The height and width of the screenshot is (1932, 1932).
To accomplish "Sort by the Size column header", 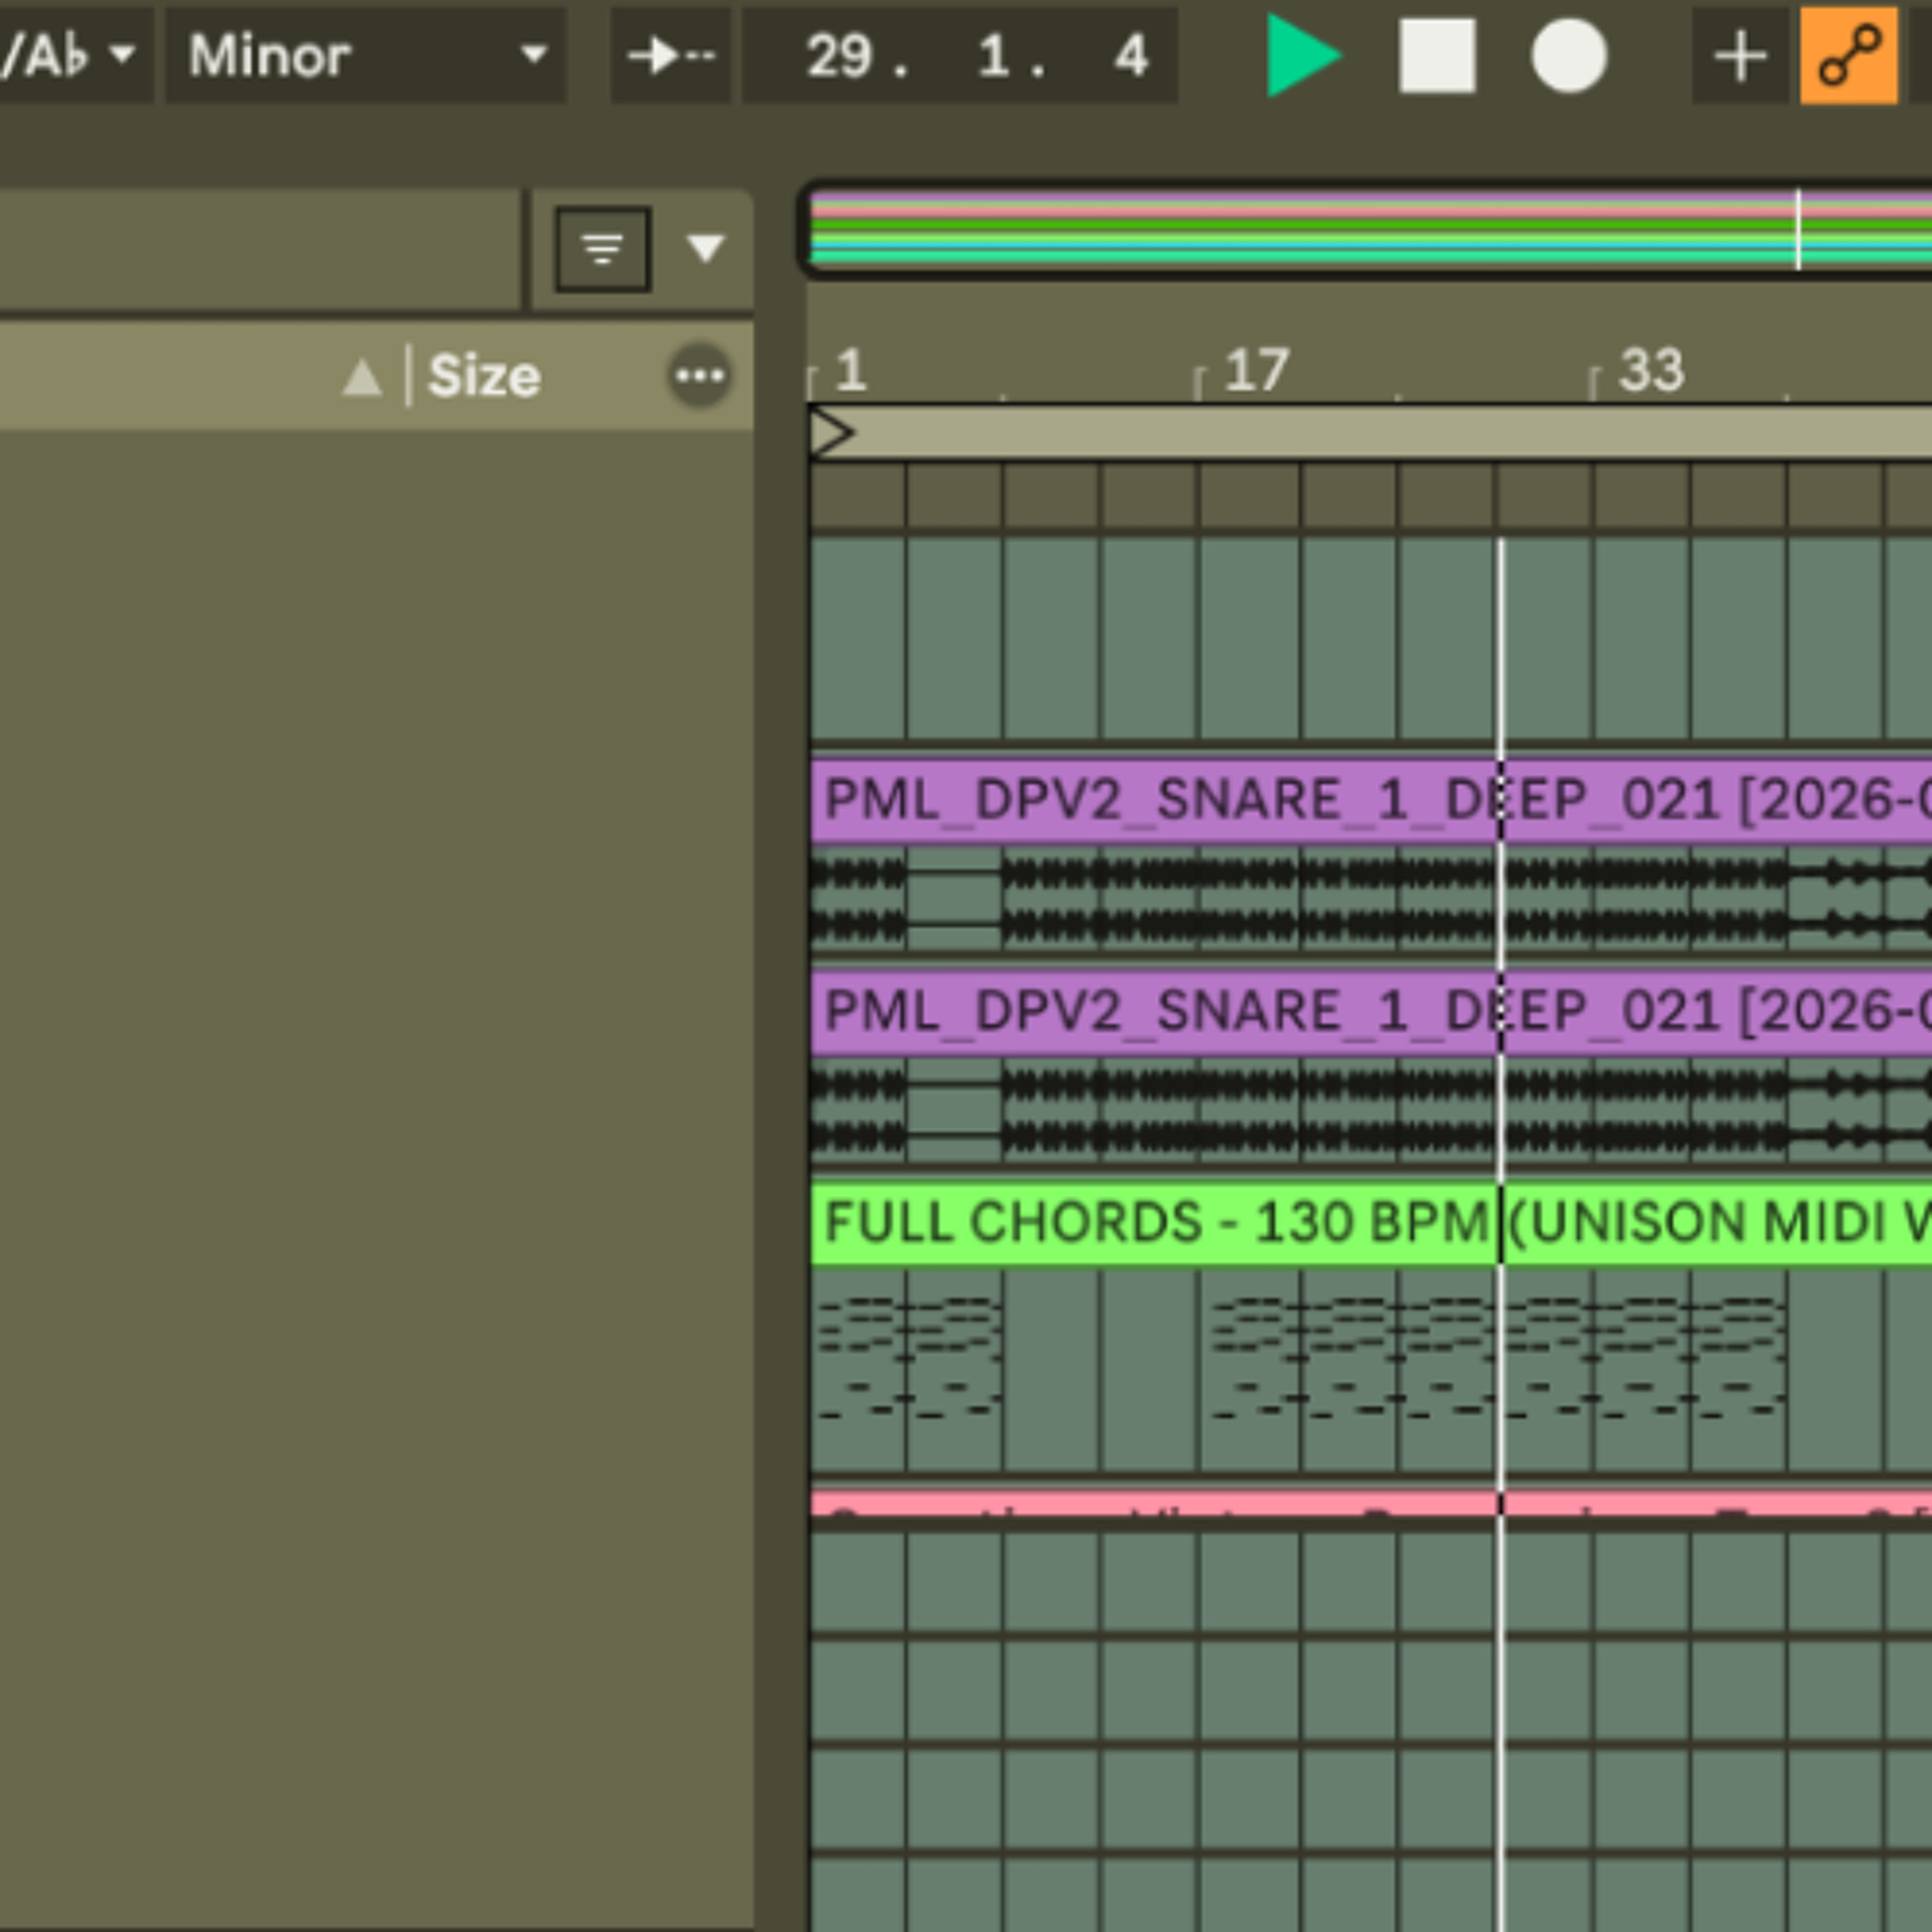I will point(484,376).
